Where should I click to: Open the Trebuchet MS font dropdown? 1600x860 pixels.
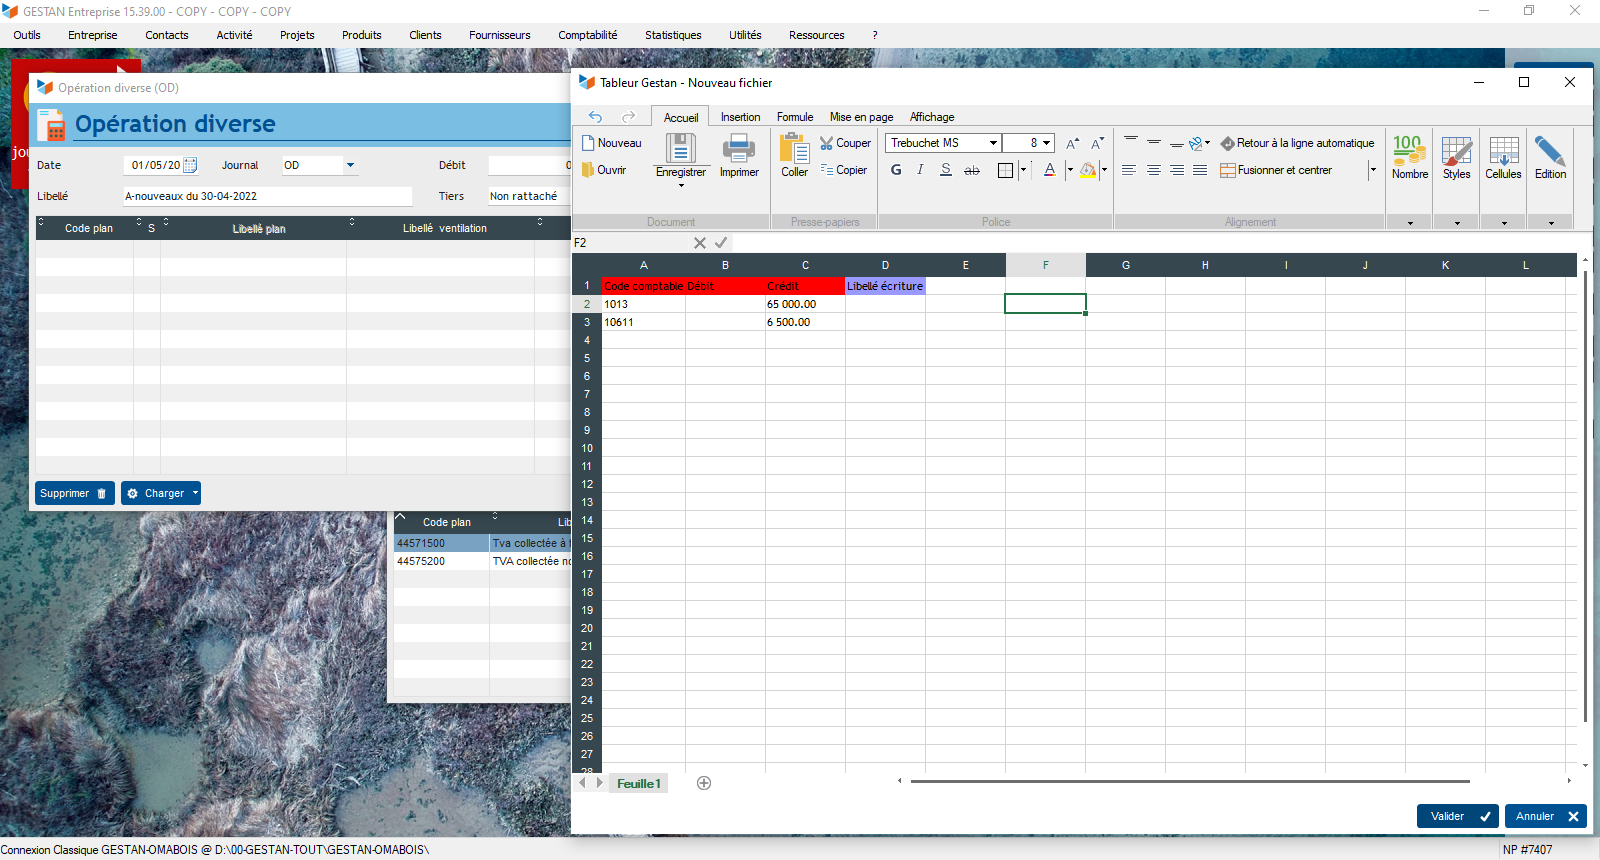click(x=993, y=143)
